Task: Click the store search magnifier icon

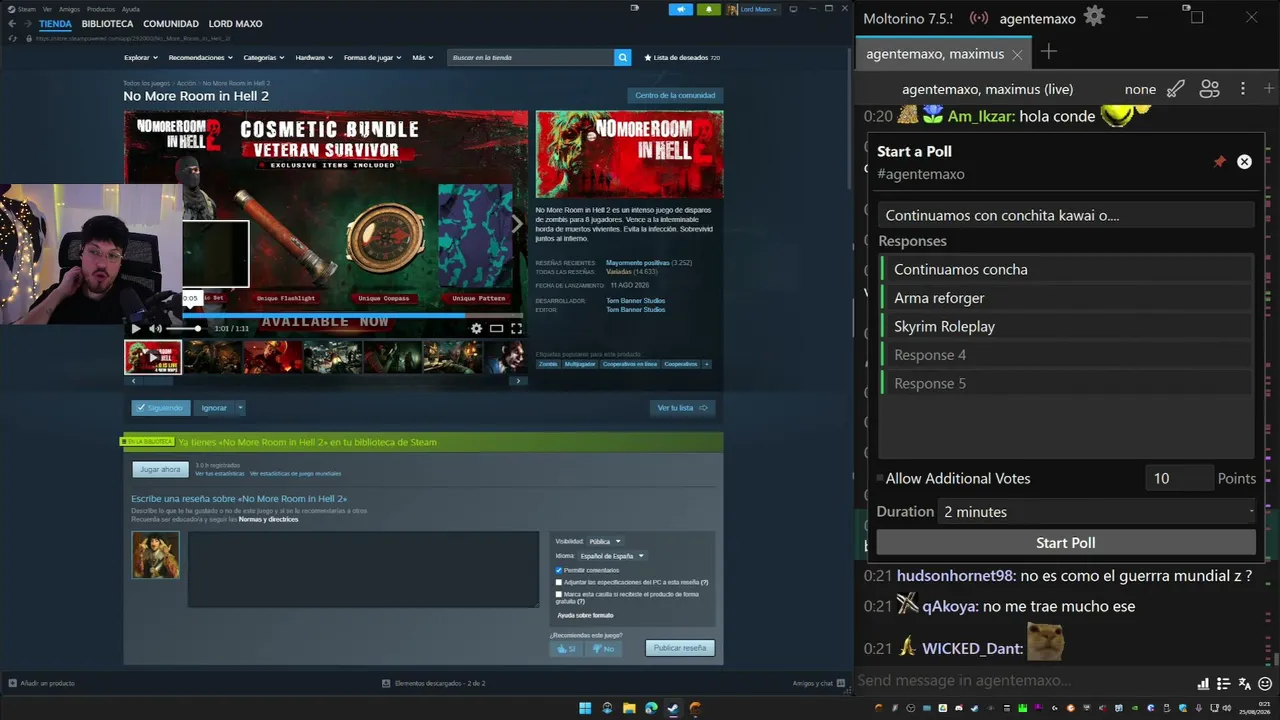Action: pyautogui.click(x=622, y=58)
